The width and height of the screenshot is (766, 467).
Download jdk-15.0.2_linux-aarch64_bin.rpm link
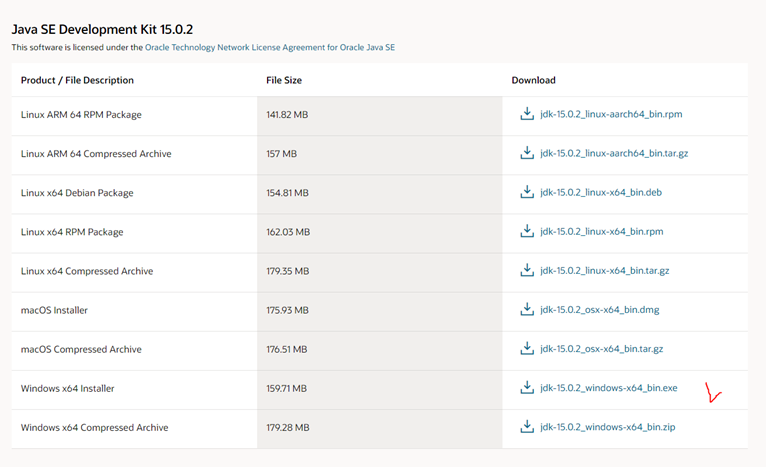[x=611, y=114]
